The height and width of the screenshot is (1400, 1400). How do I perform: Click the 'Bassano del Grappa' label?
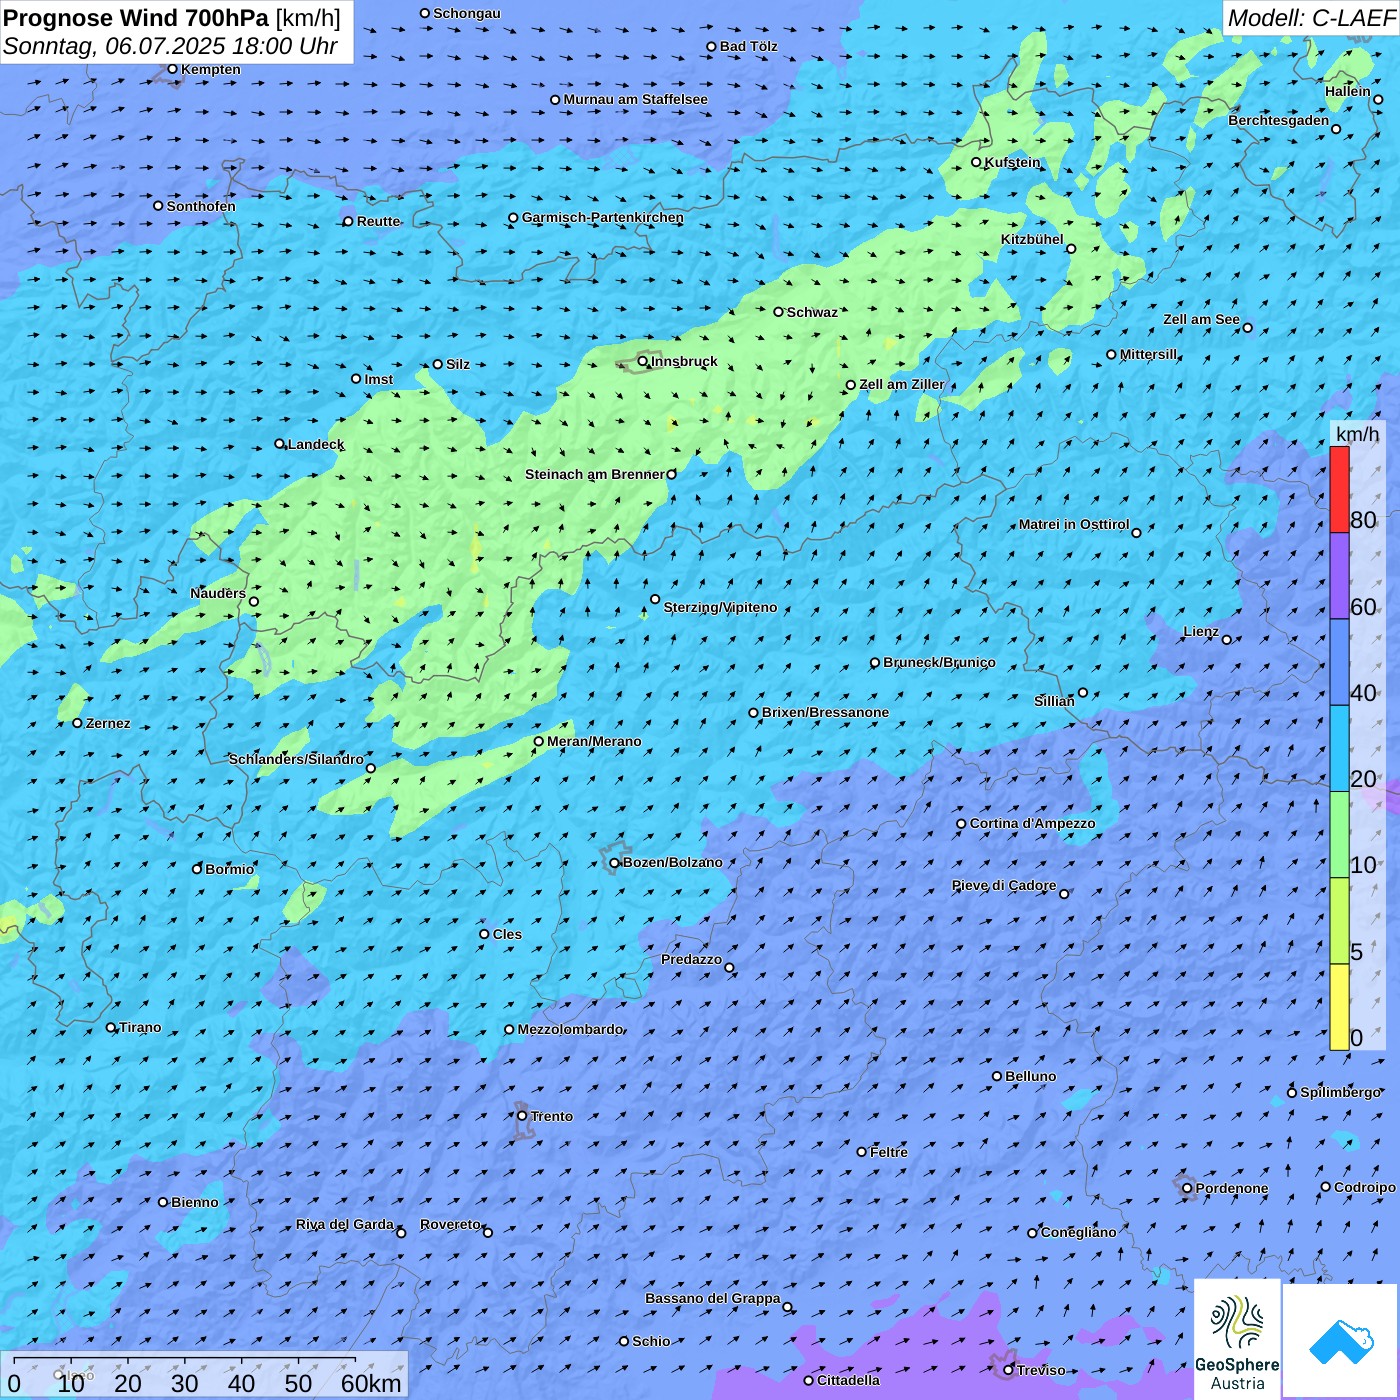point(713,1298)
